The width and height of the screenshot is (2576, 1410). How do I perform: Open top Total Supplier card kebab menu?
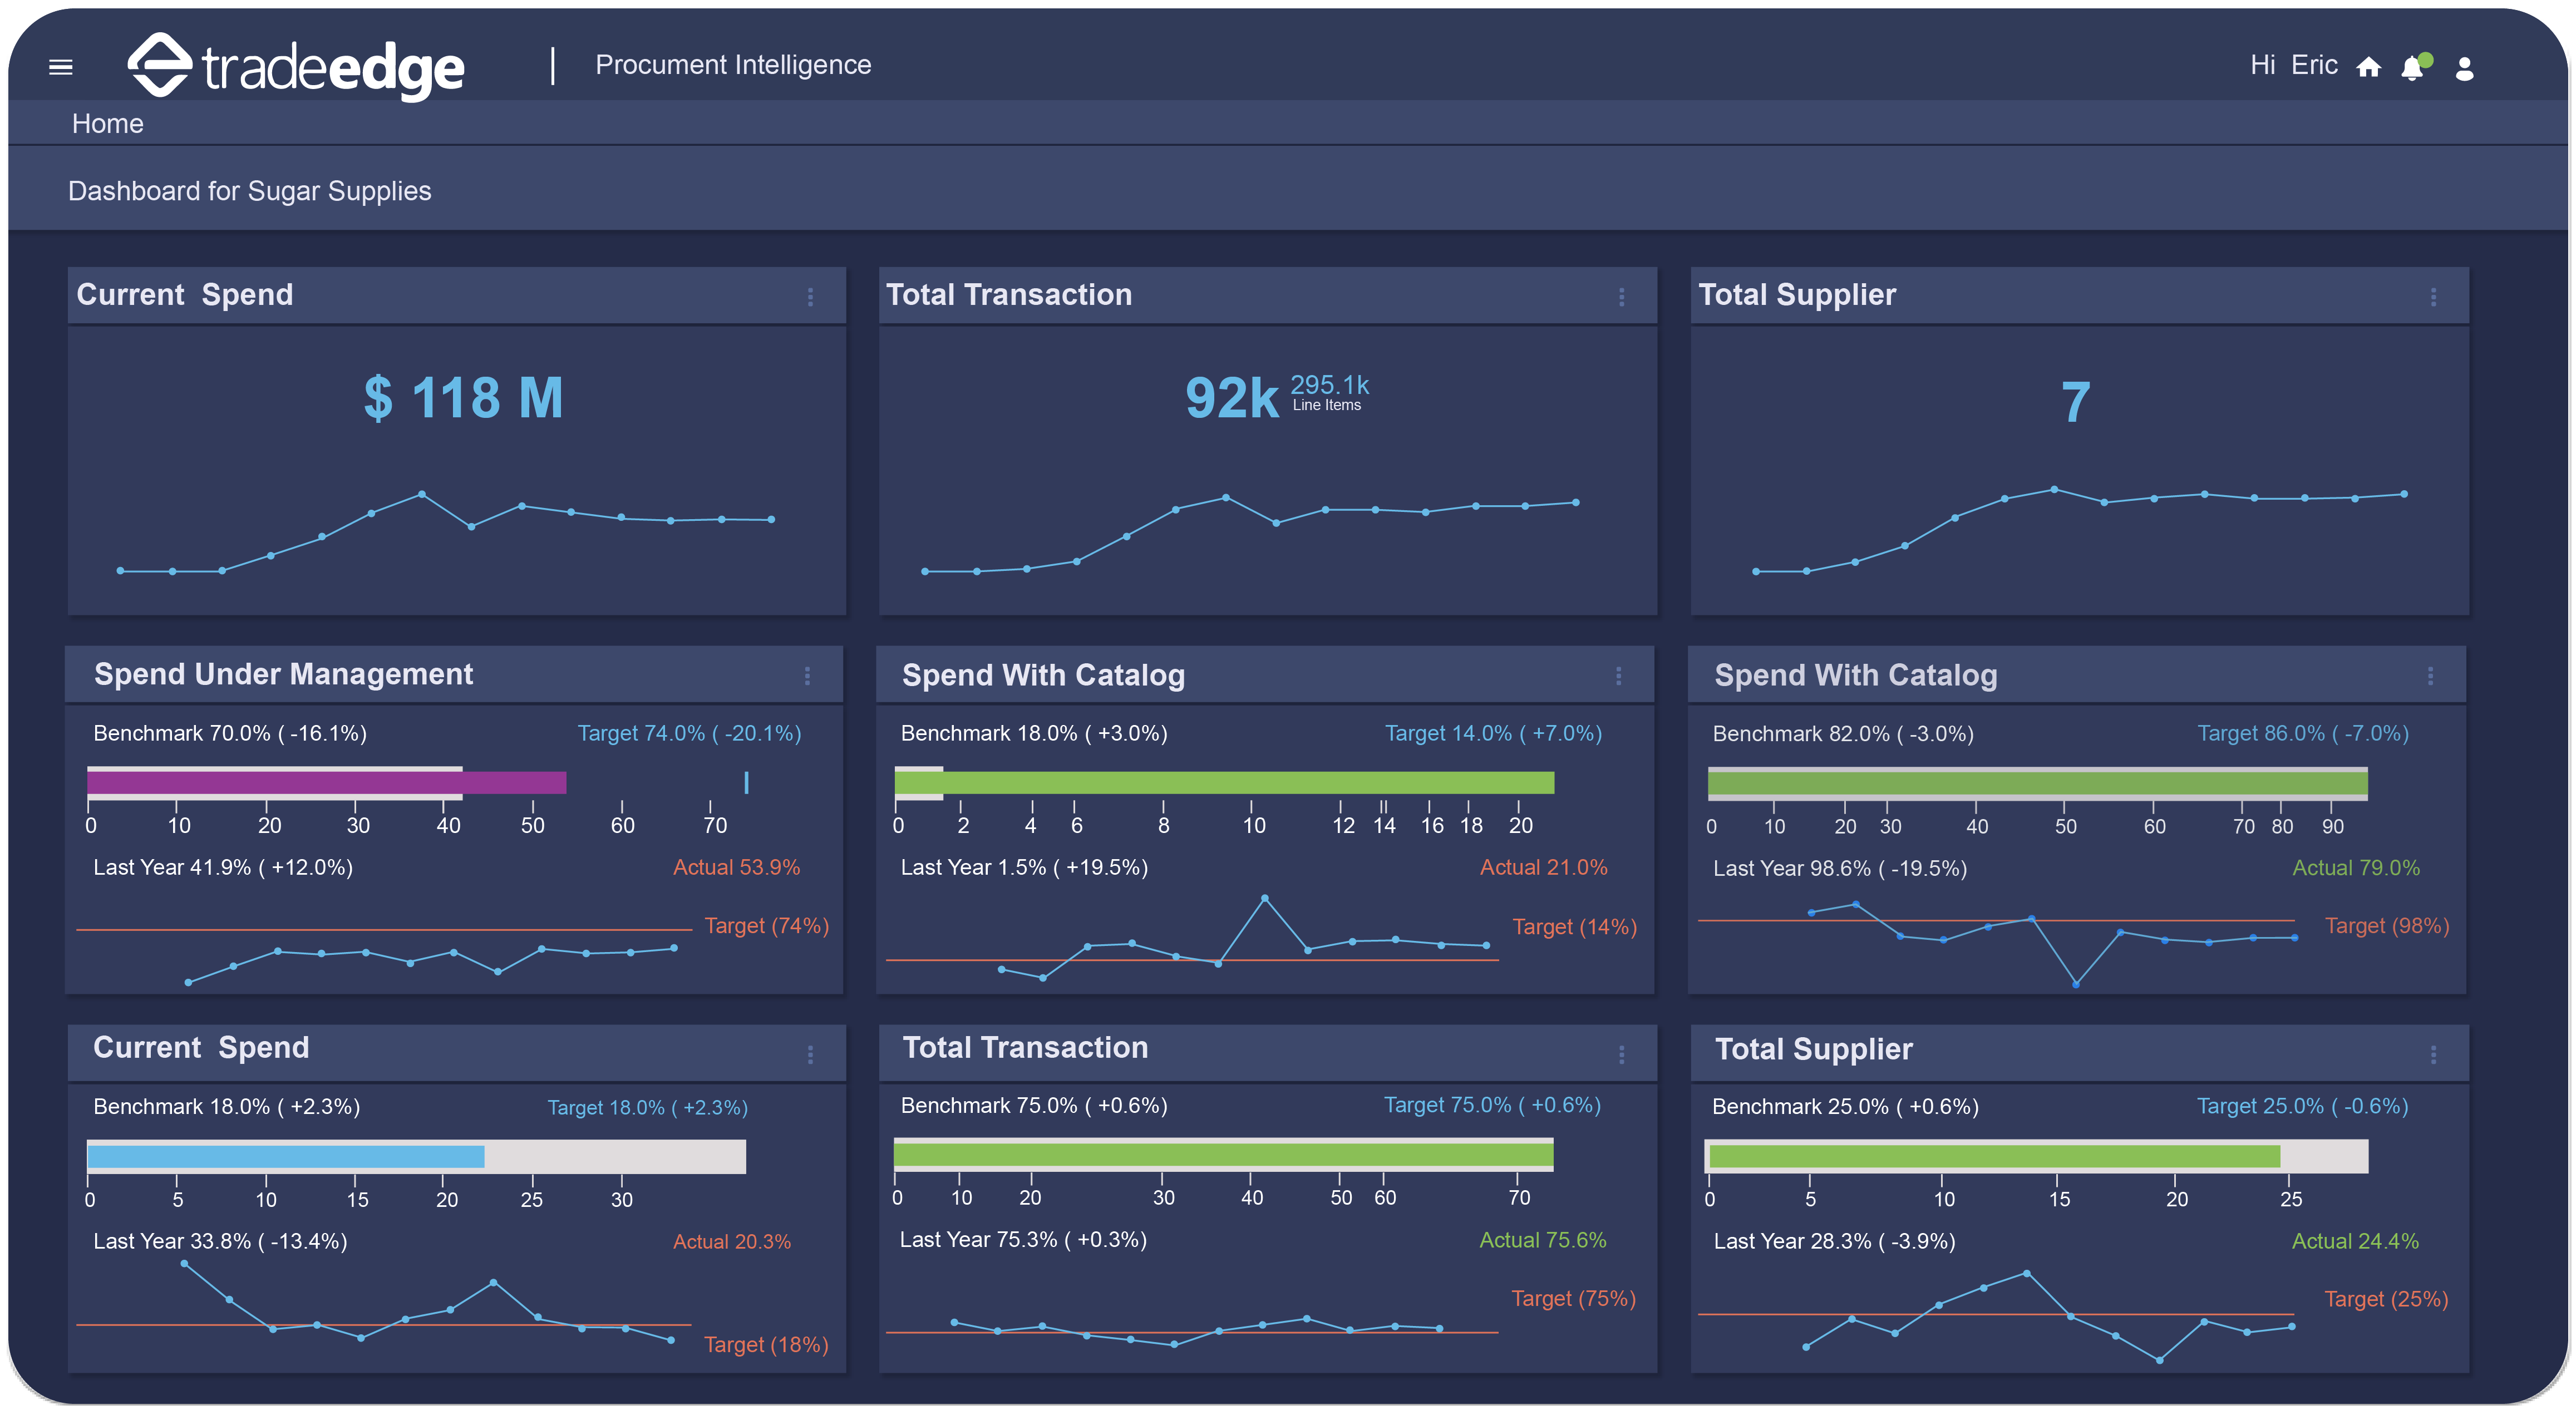(x=2433, y=297)
